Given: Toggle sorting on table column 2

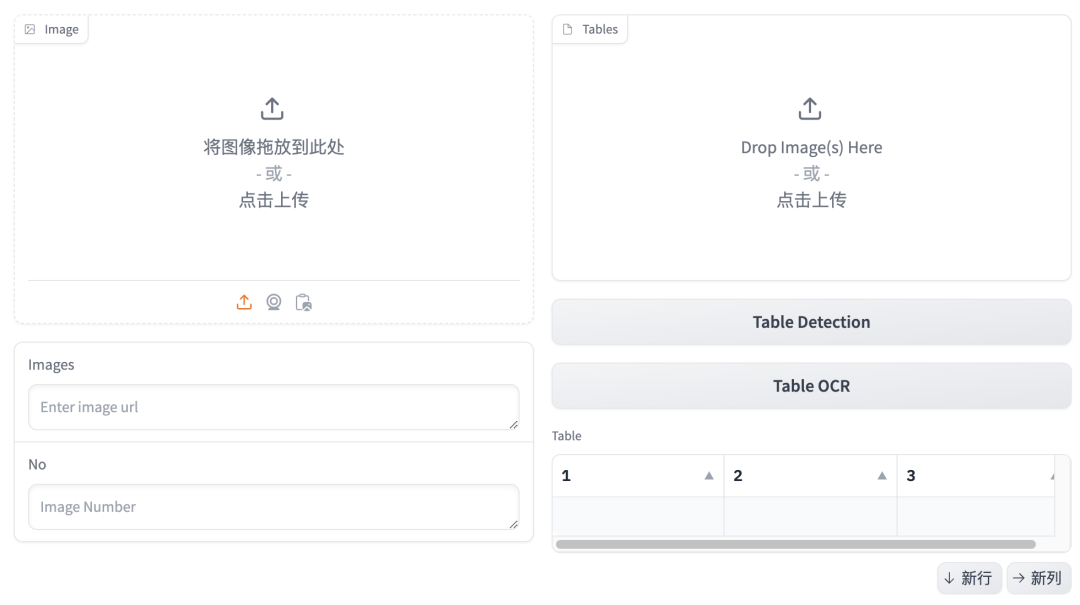Looking at the screenshot, I should [x=882, y=475].
